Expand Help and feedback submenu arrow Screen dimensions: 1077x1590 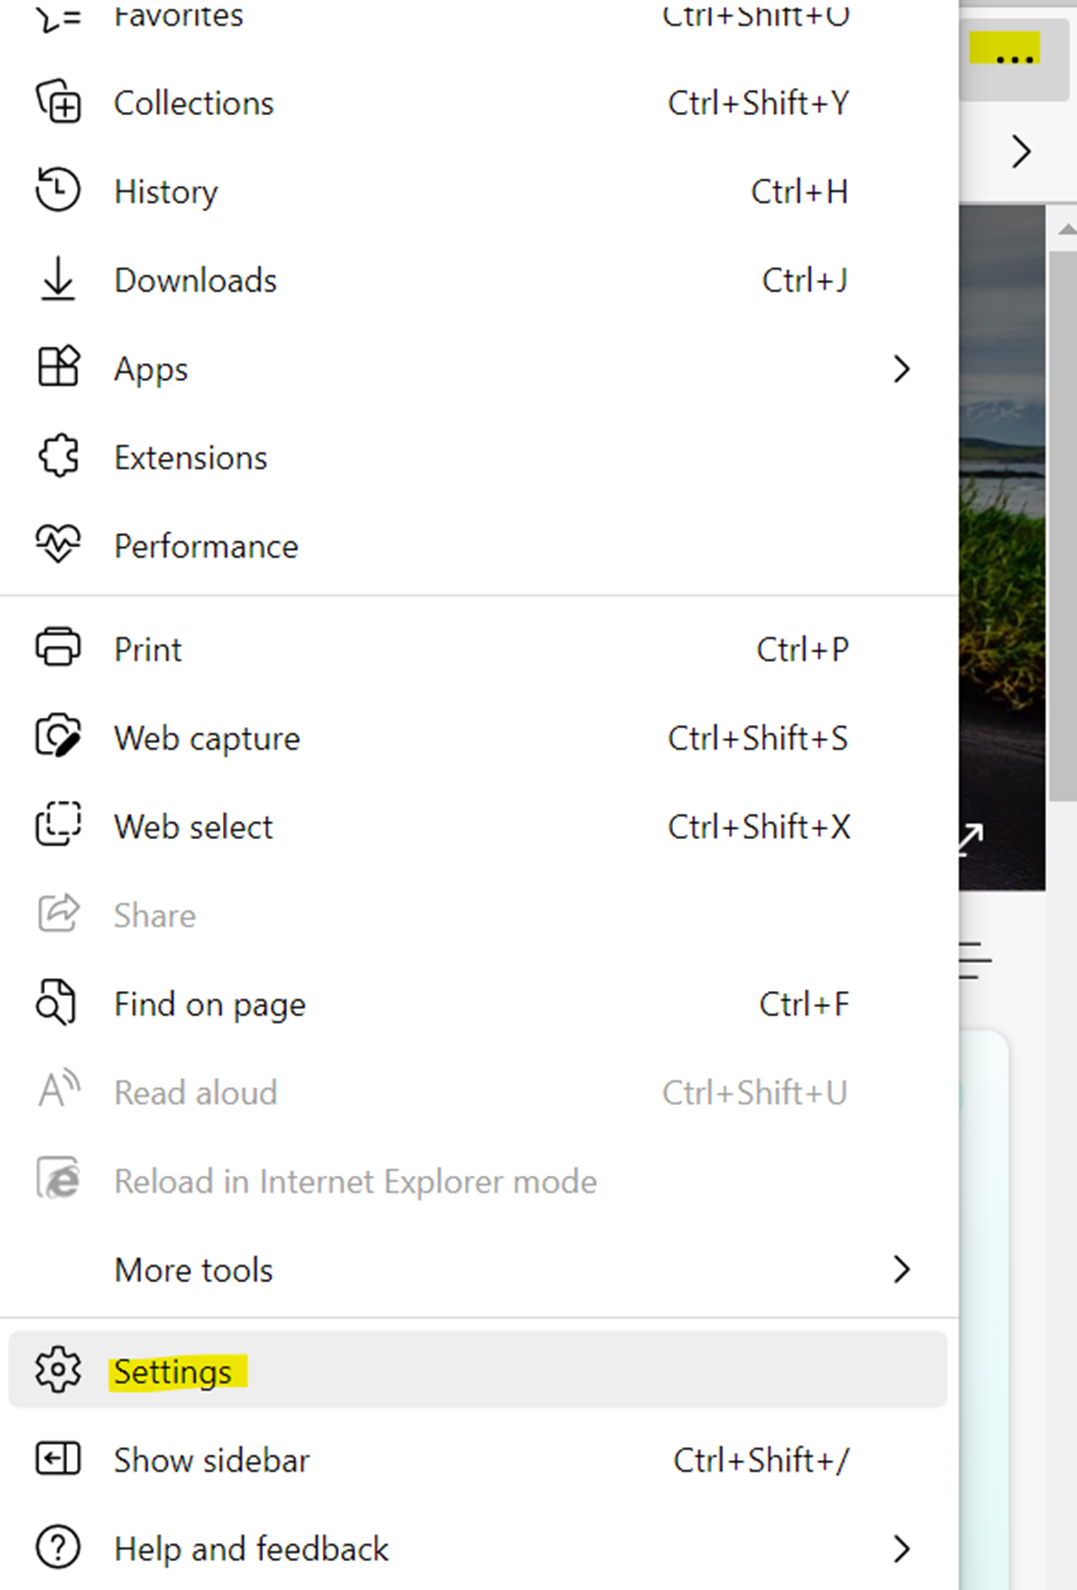pyautogui.click(x=901, y=1548)
